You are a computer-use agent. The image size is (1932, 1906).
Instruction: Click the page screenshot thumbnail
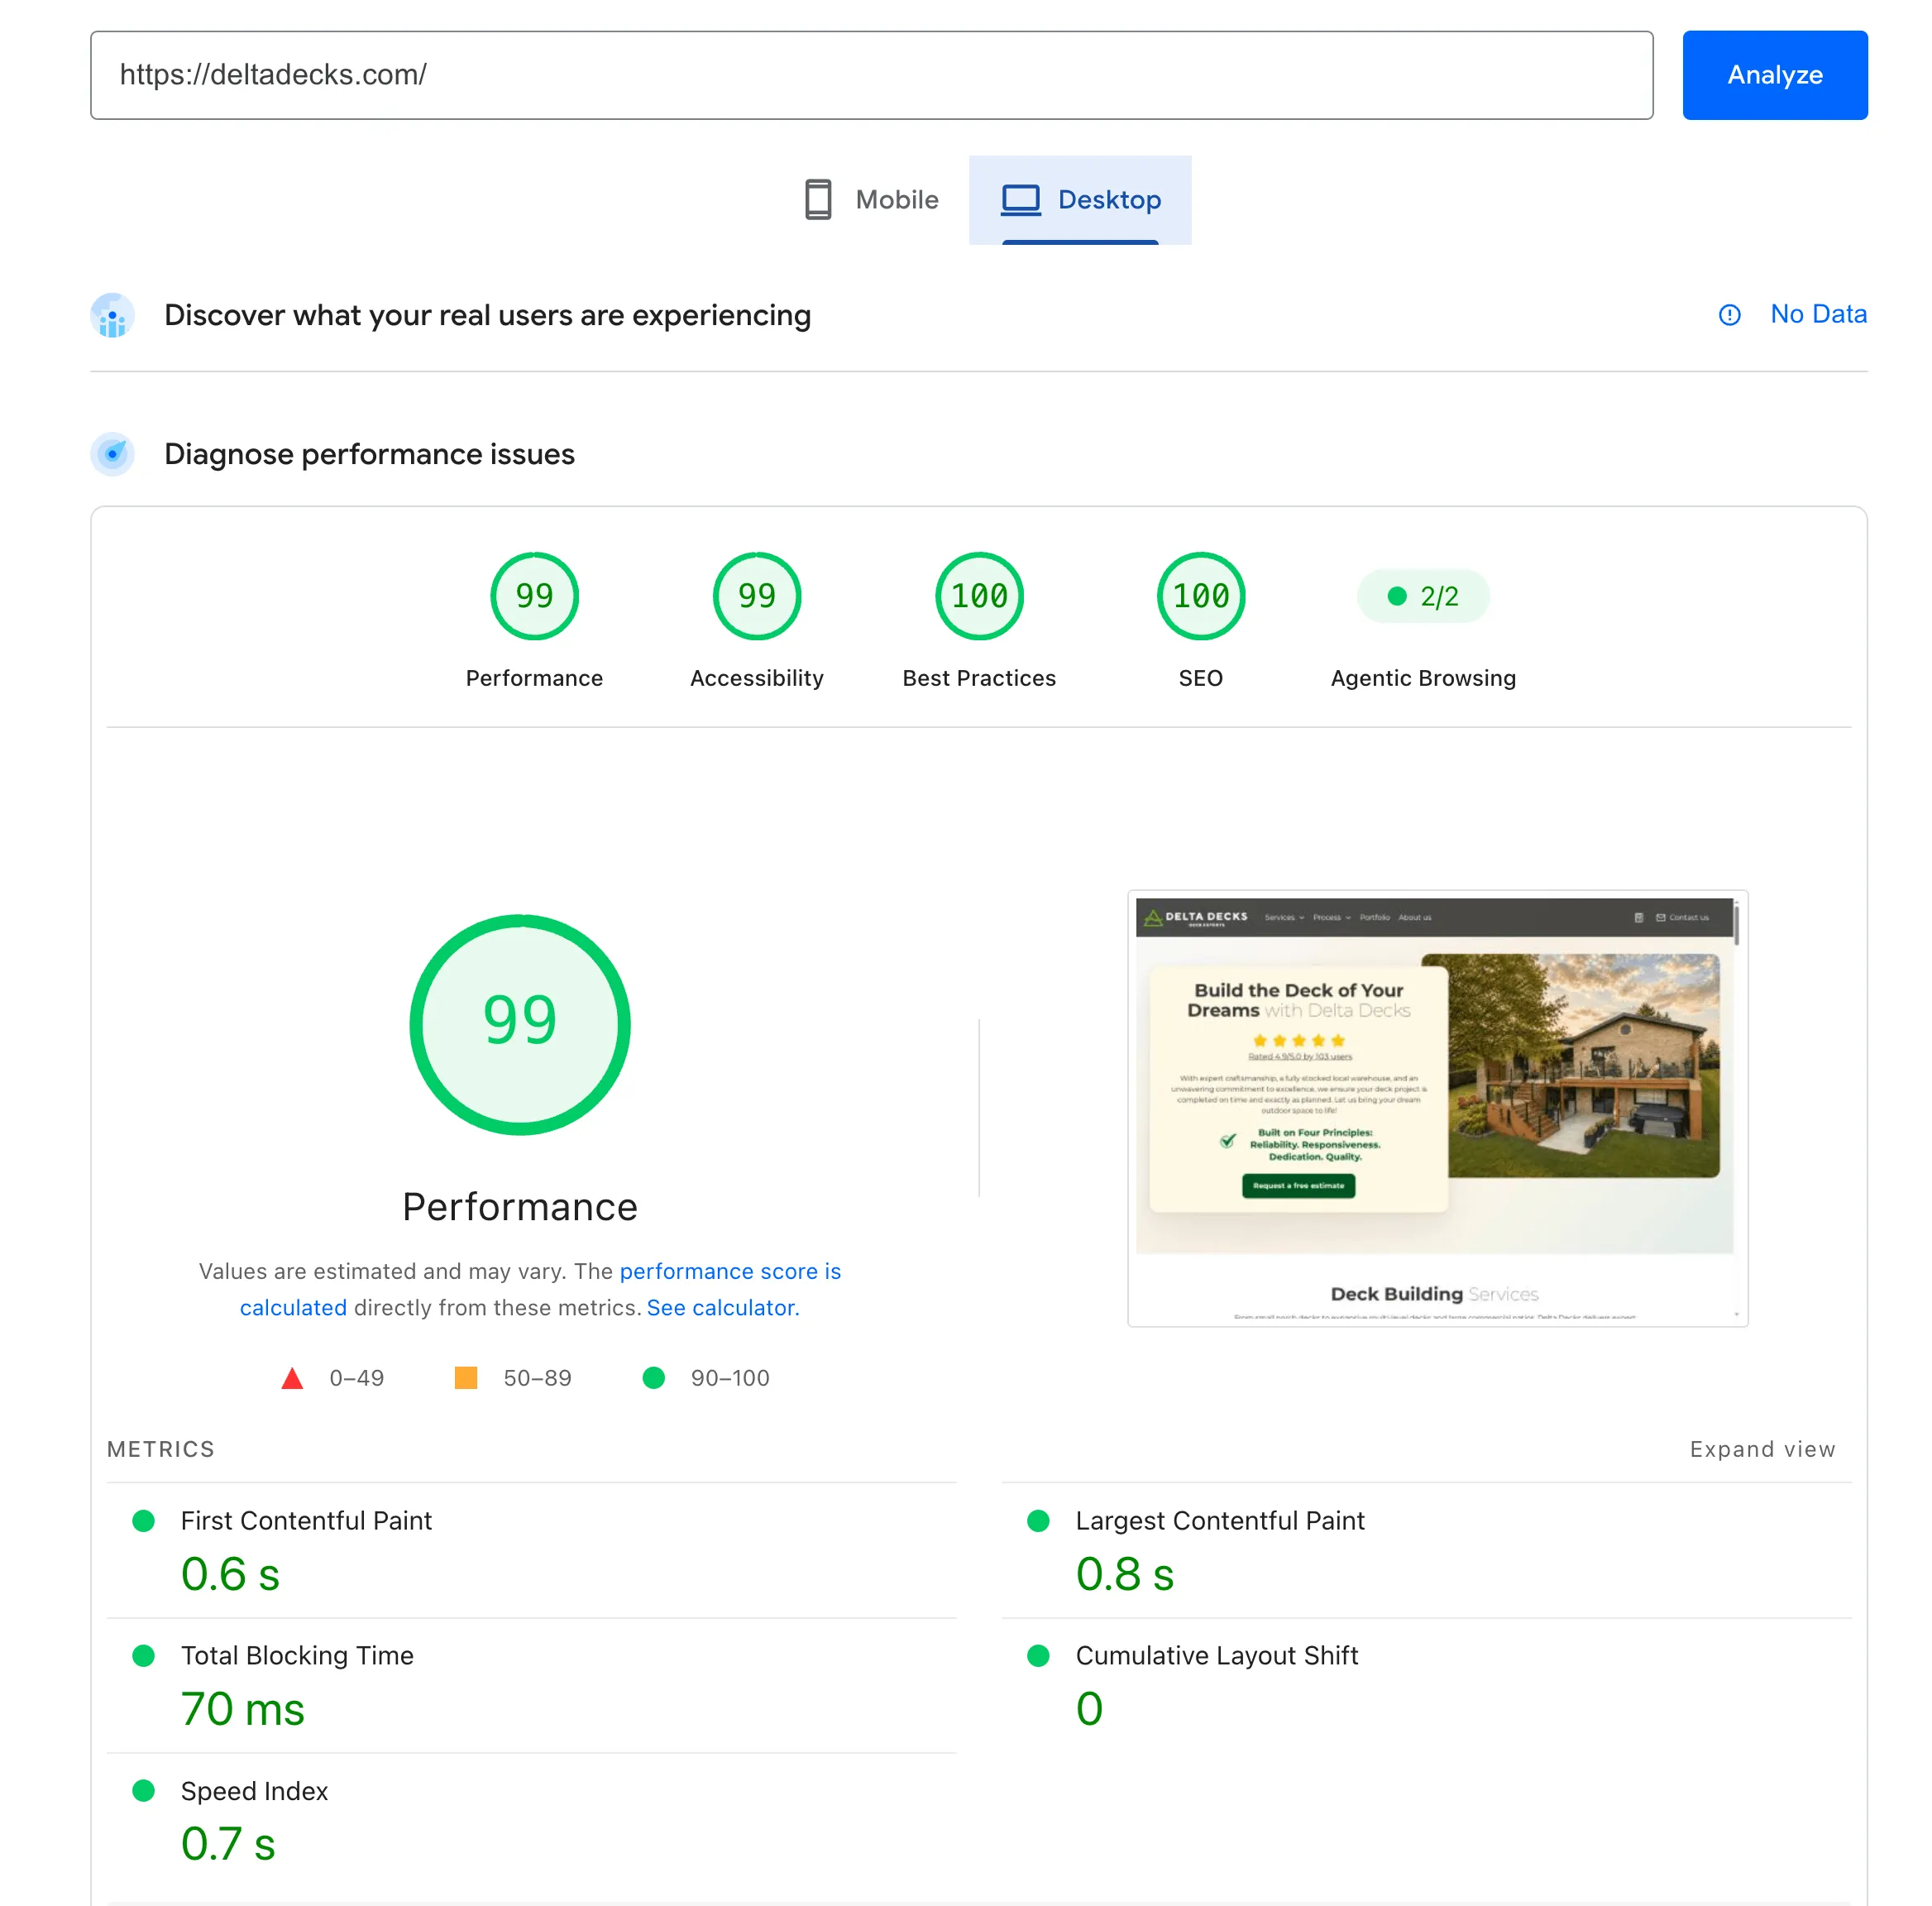tap(1437, 1108)
